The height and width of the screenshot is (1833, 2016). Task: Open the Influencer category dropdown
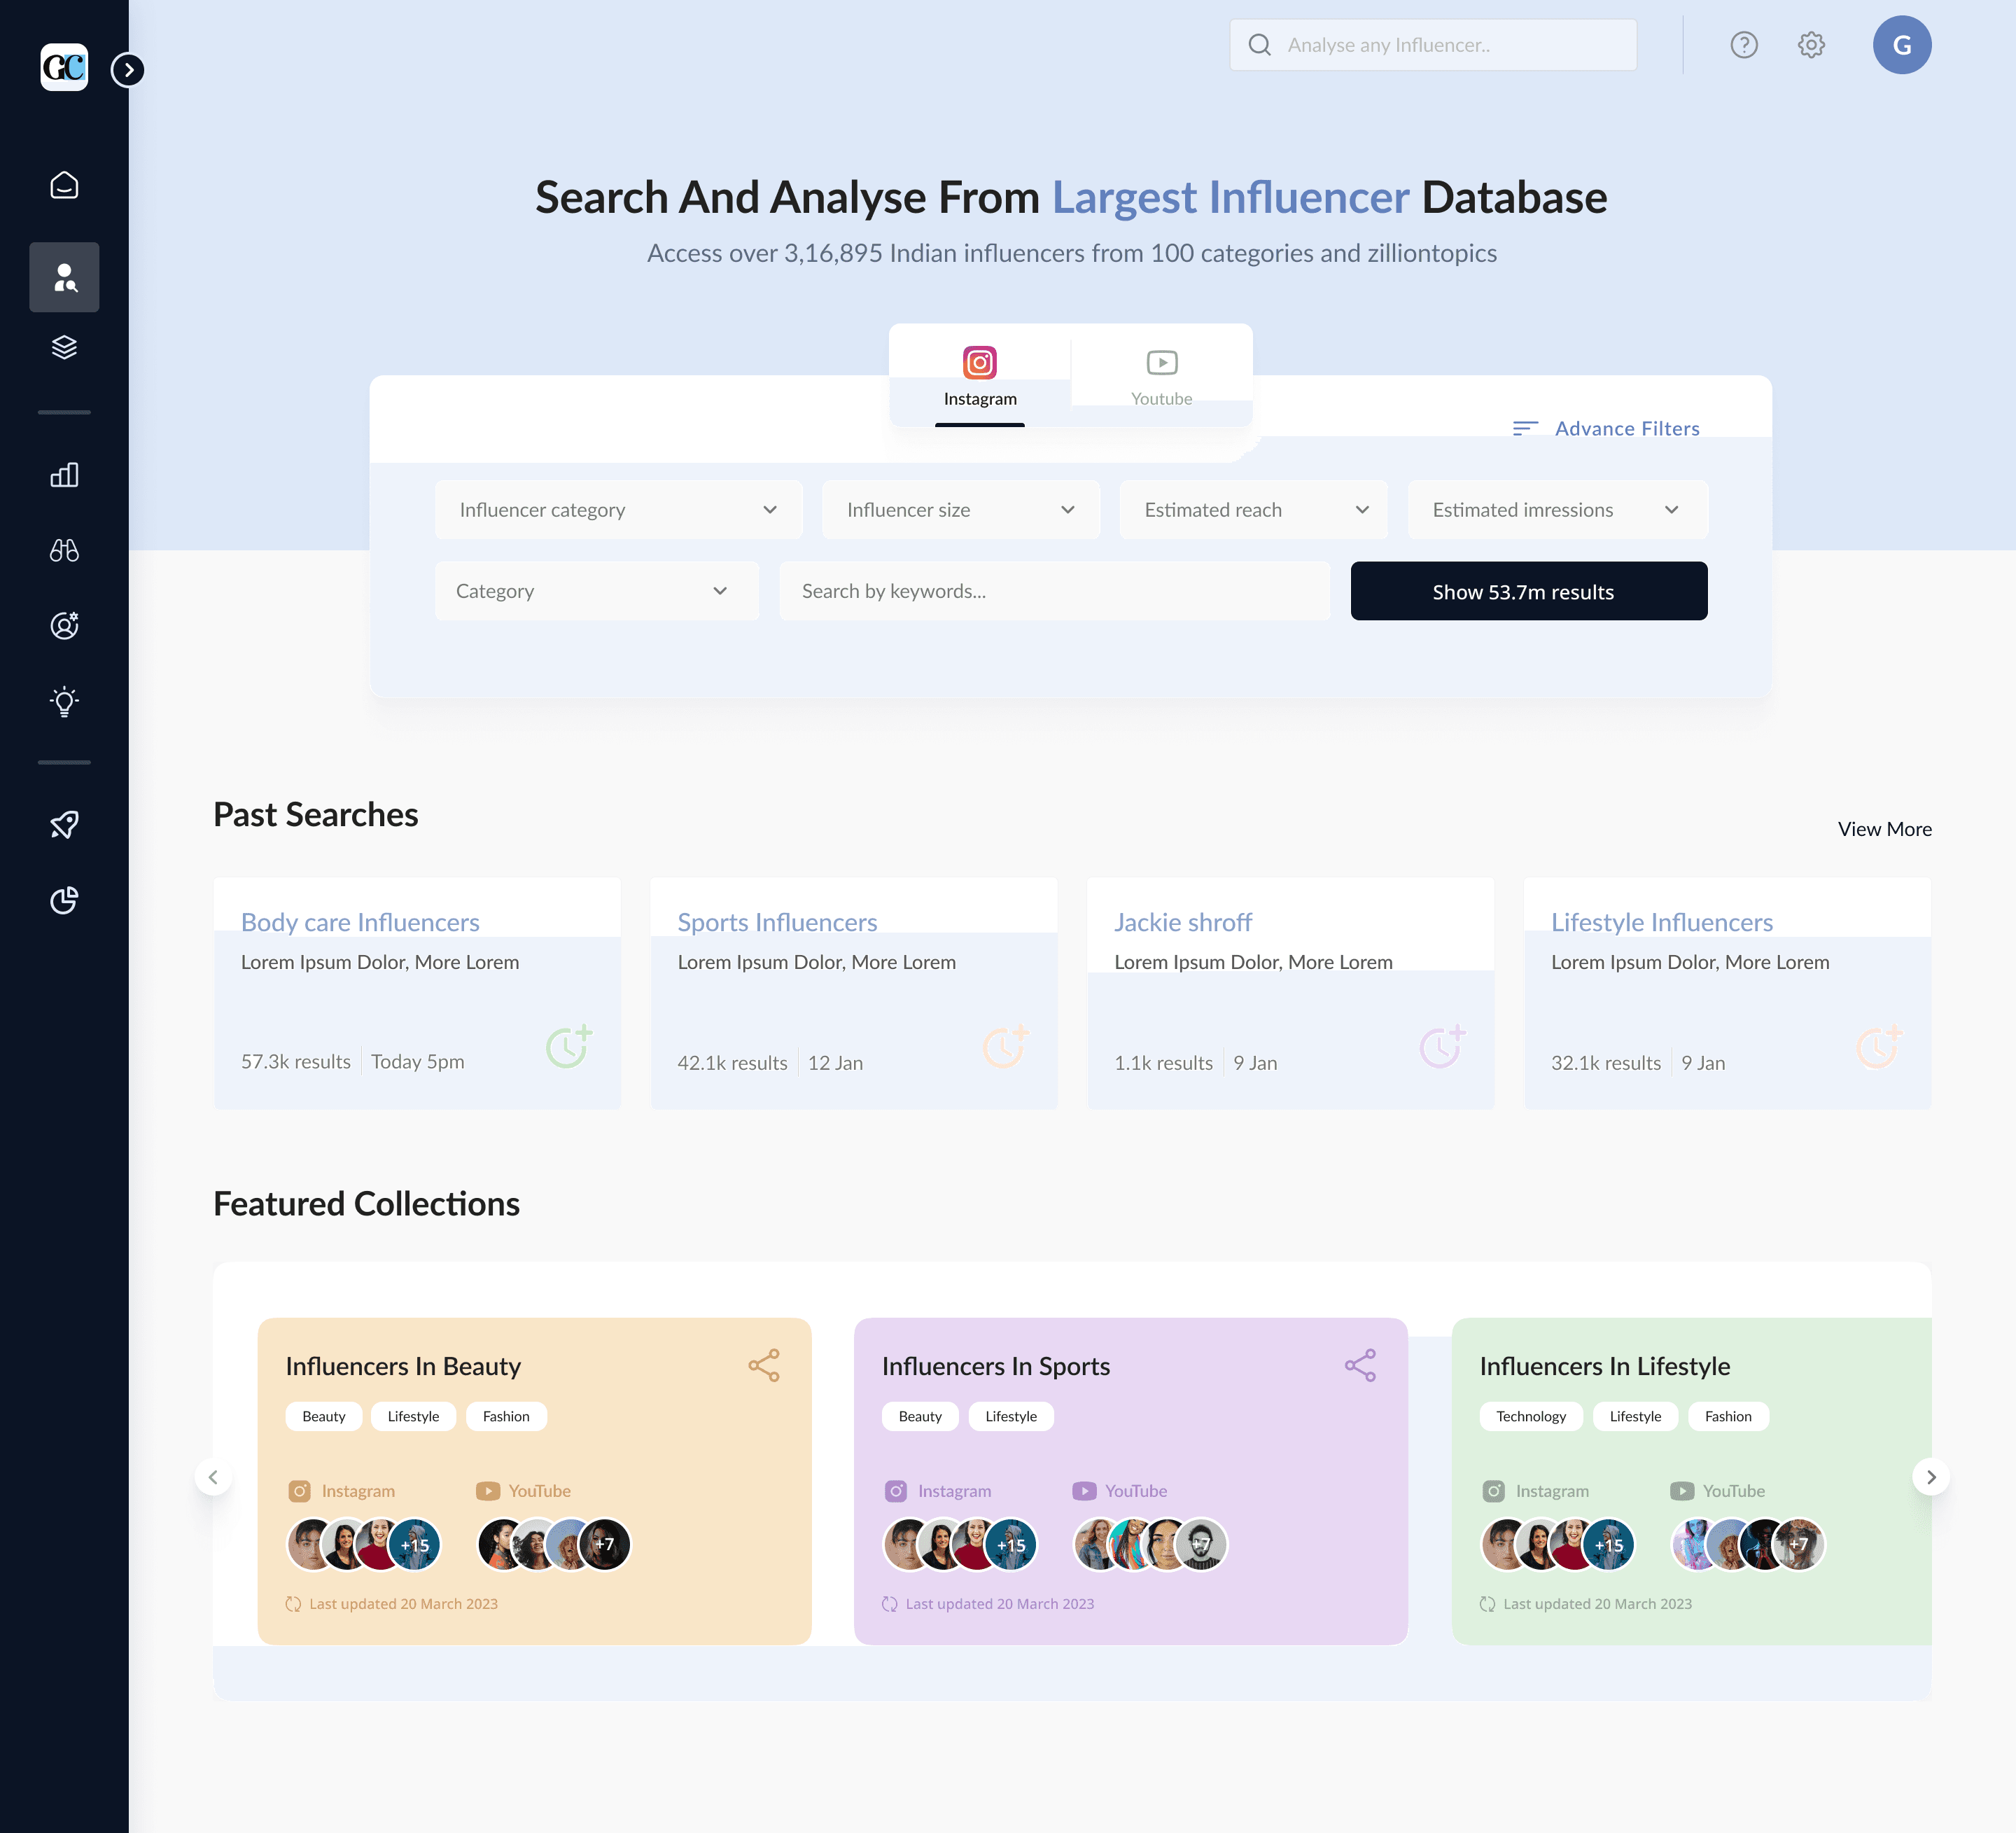click(618, 510)
